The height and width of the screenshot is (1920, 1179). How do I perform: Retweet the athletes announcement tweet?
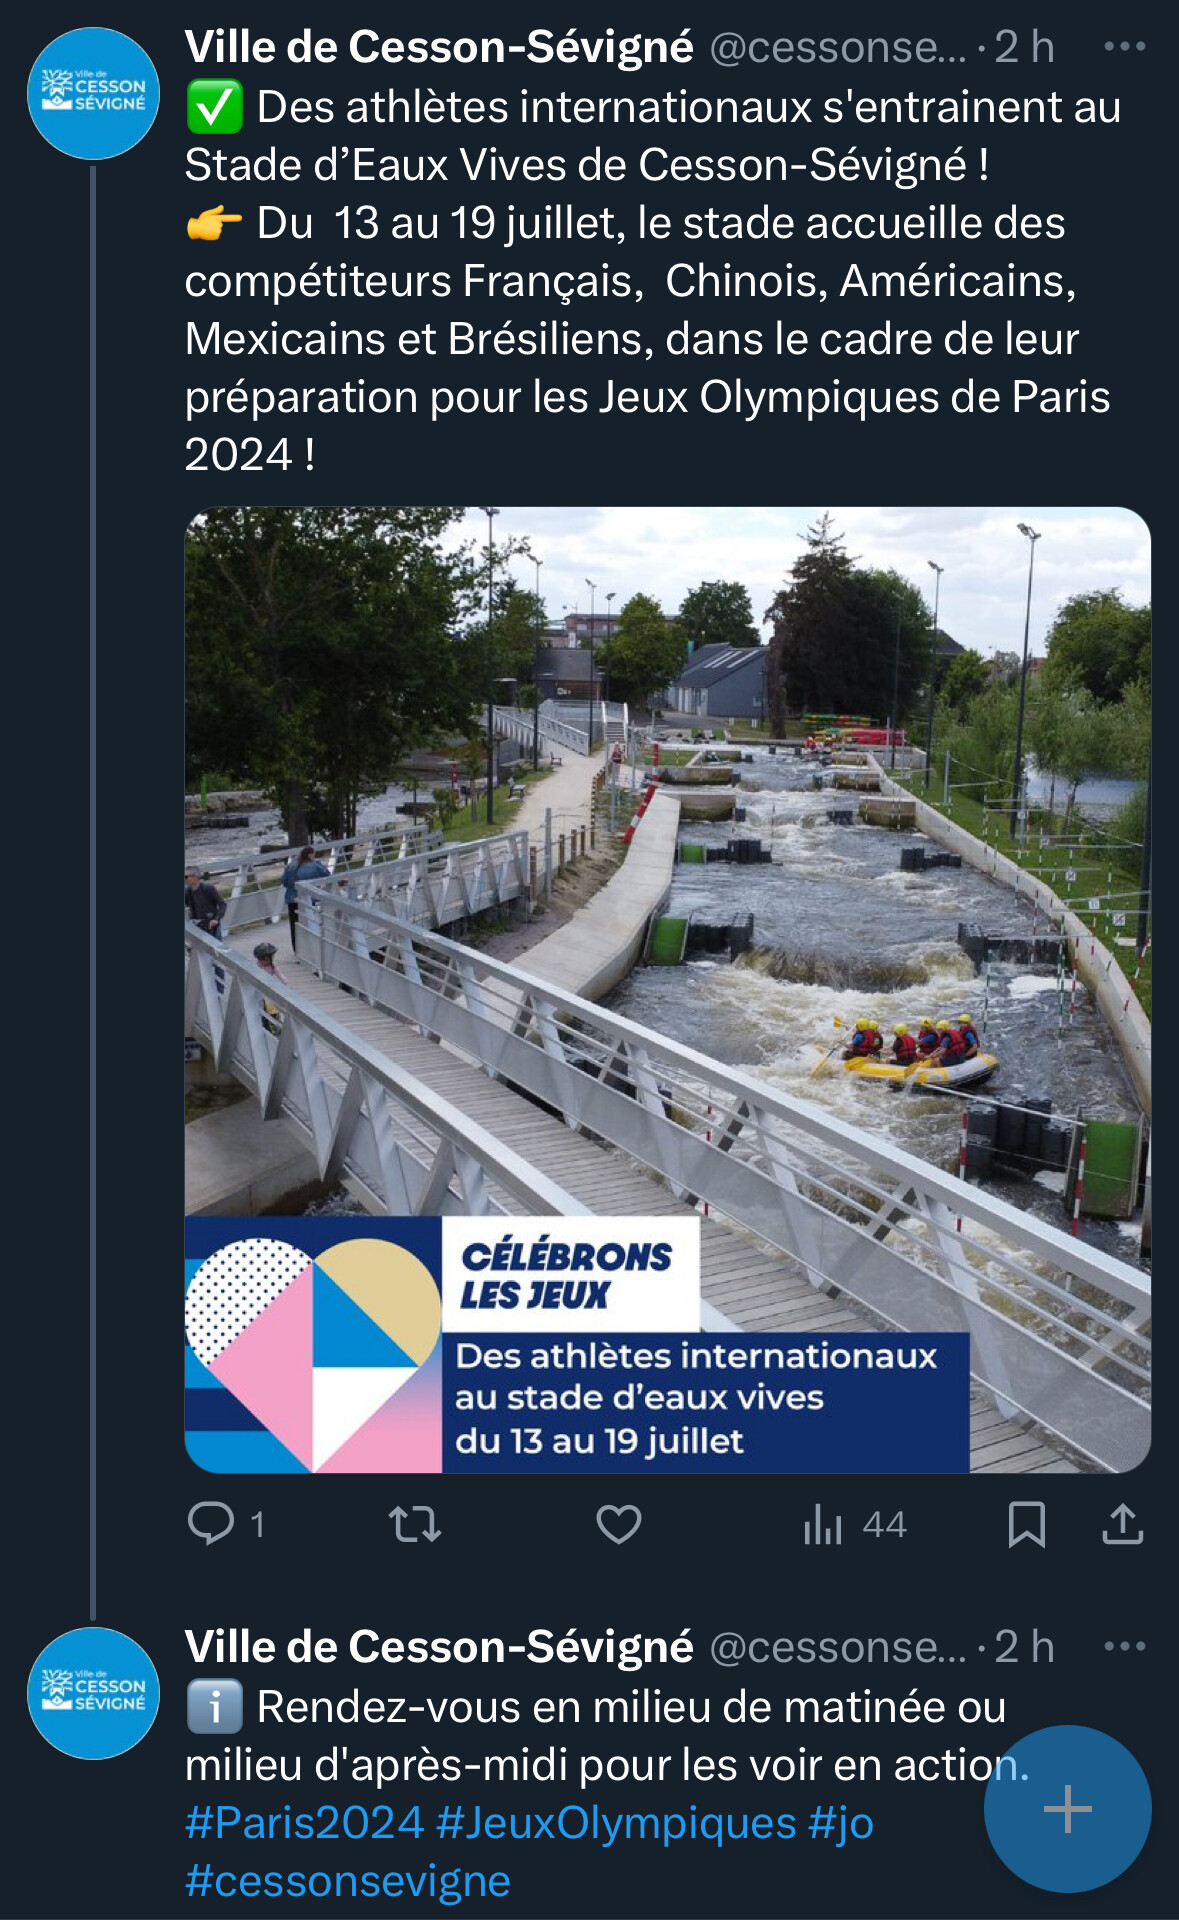click(415, 1524)
